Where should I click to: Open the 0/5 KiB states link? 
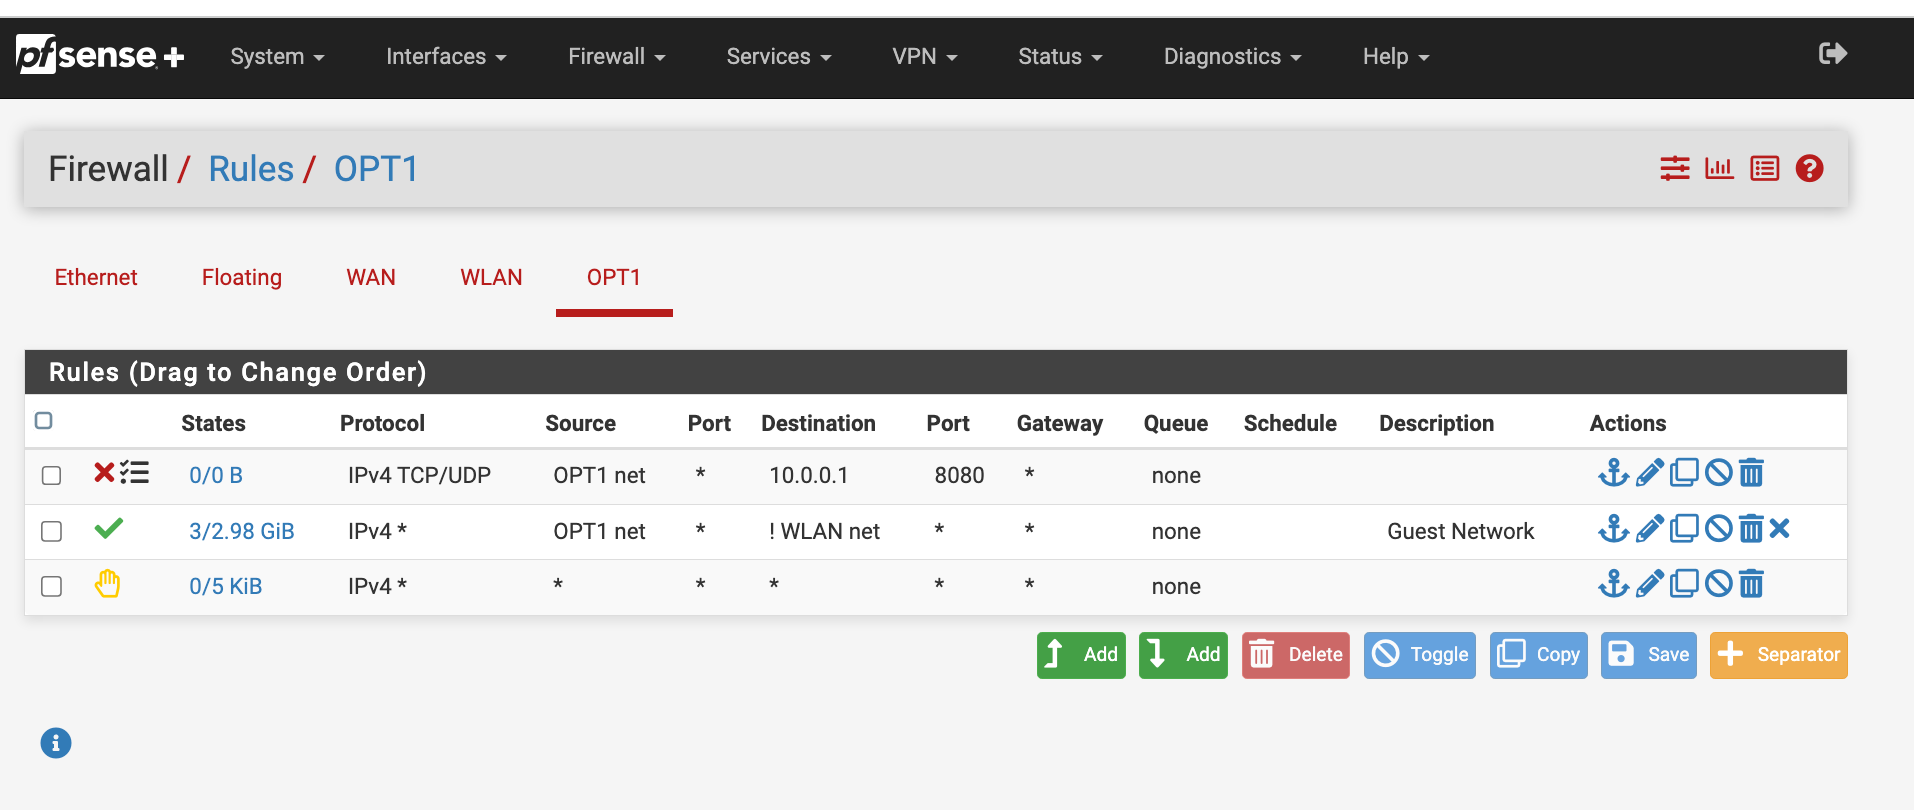coord(226,586)
